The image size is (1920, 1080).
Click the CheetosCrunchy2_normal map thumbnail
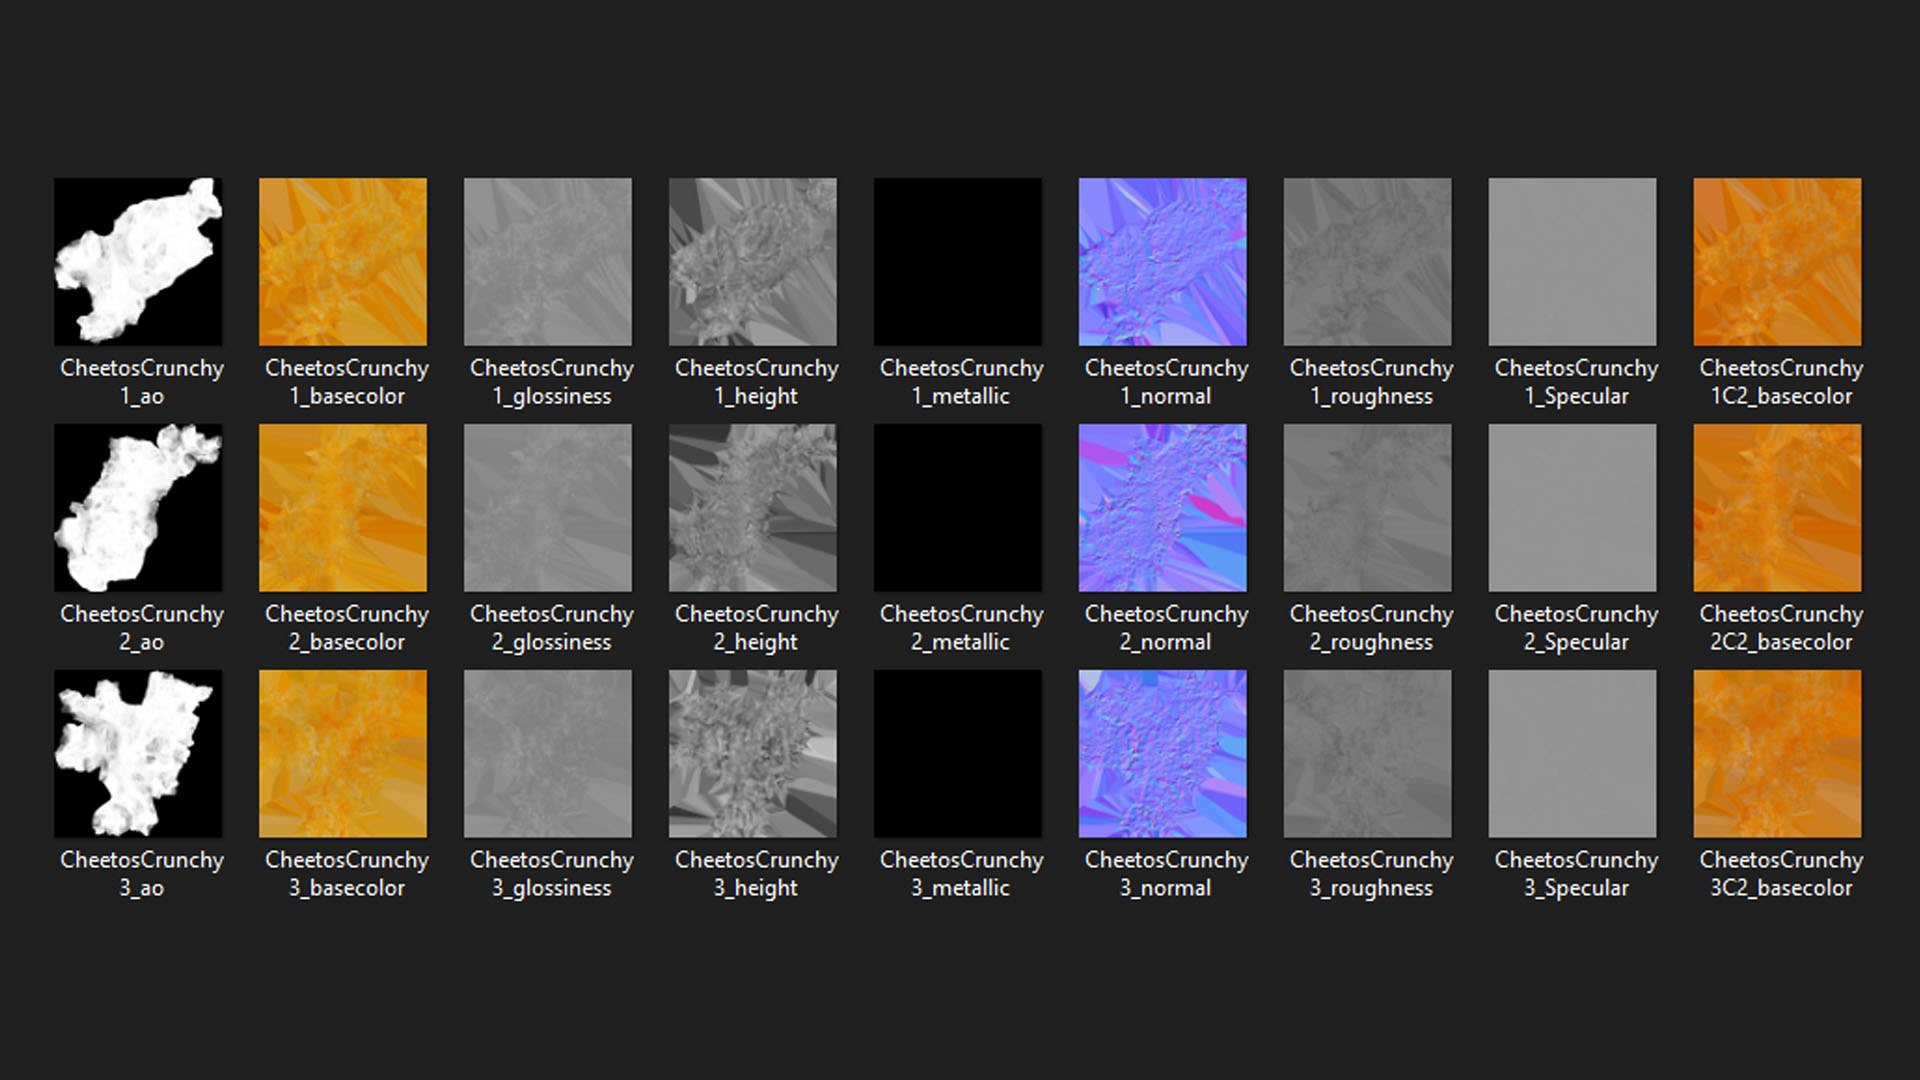click(x=1163, y=508)
